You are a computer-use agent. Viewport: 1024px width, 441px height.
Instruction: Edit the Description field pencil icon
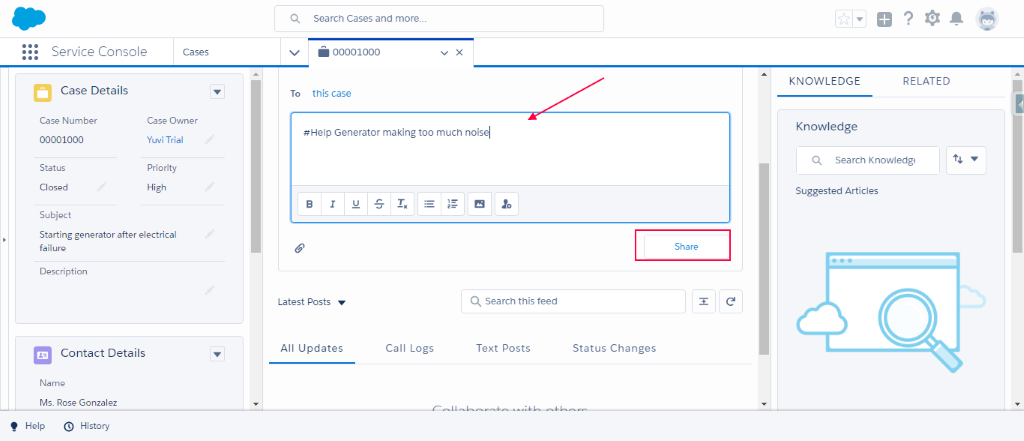click(x=209, y=290)
